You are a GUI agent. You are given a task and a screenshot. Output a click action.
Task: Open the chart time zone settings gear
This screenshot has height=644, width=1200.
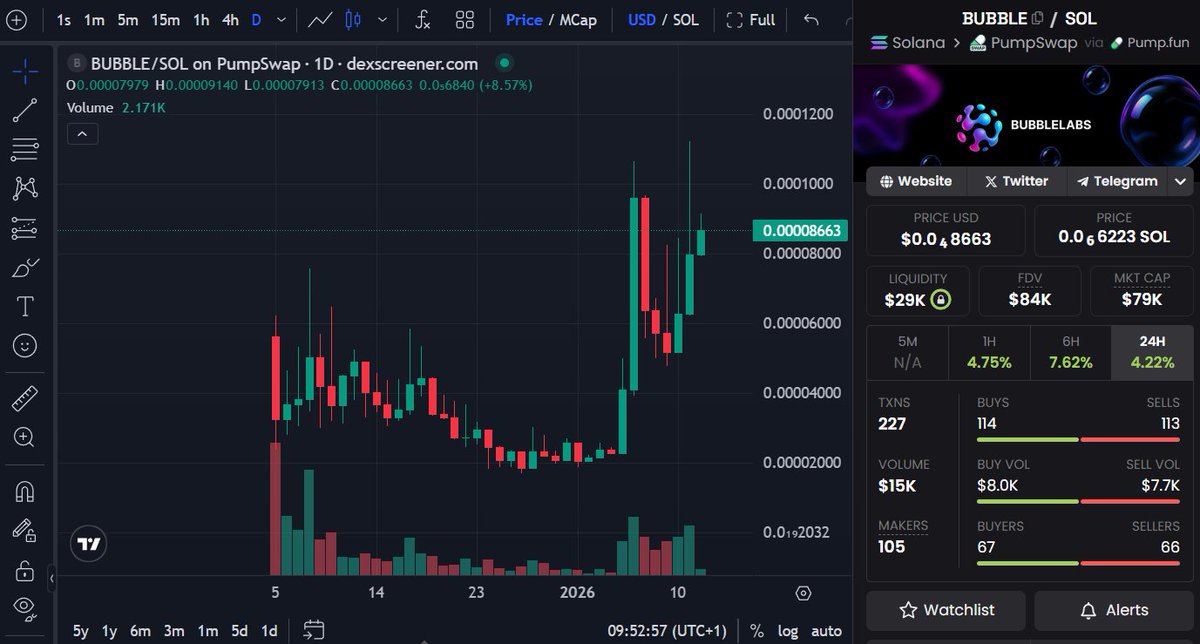coord(803,593)
